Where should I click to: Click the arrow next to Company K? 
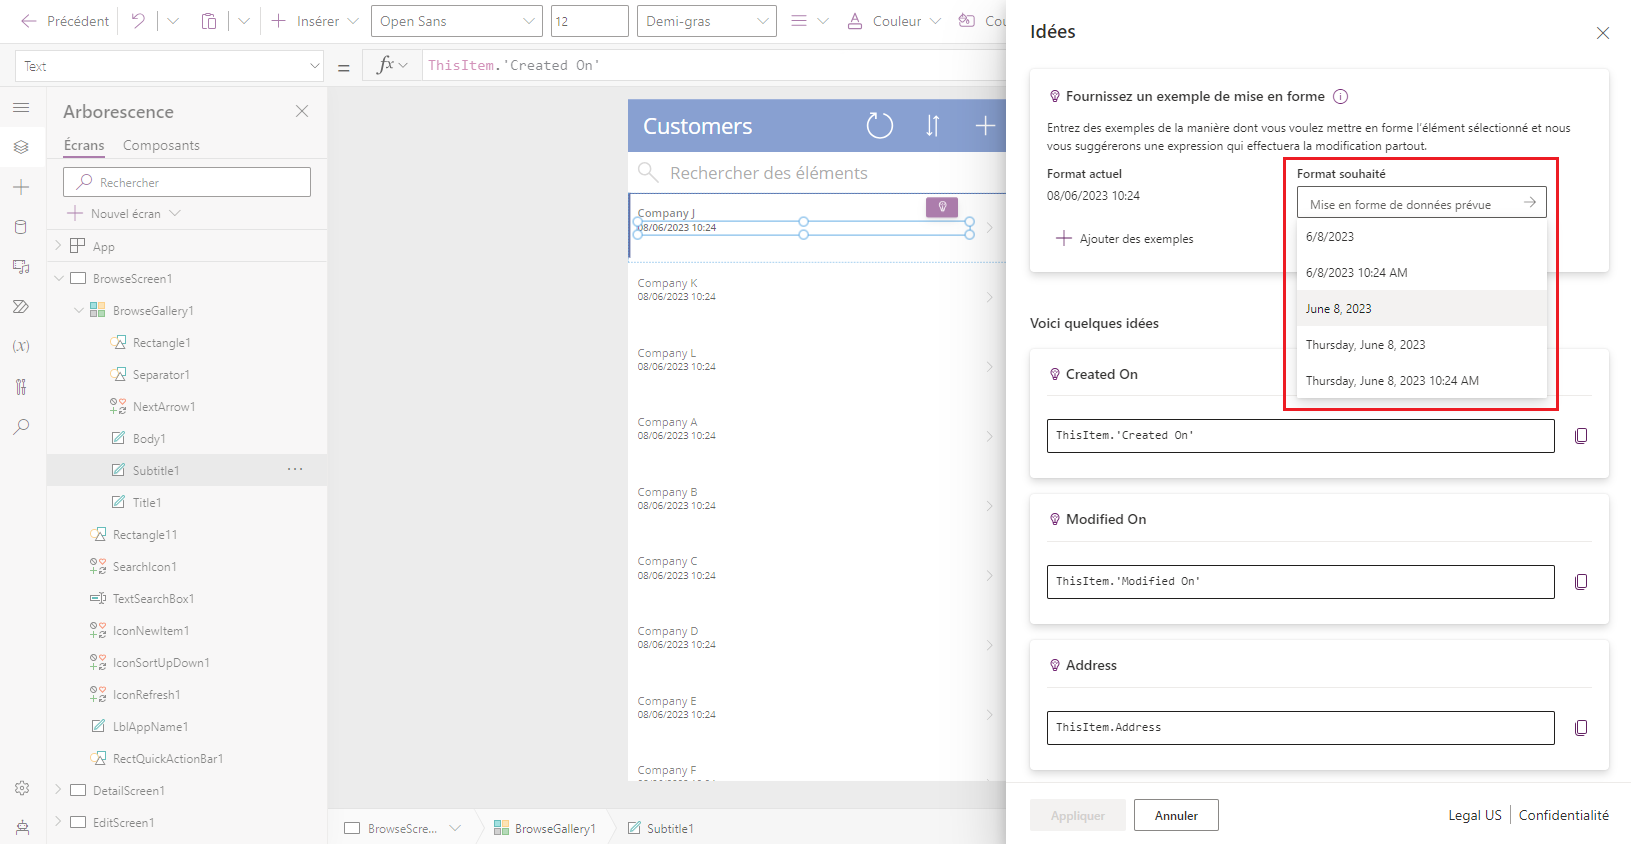pos(989,297)
